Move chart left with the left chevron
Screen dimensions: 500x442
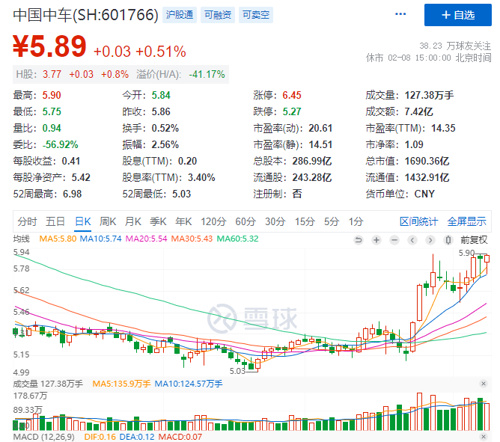pos(412,240)
